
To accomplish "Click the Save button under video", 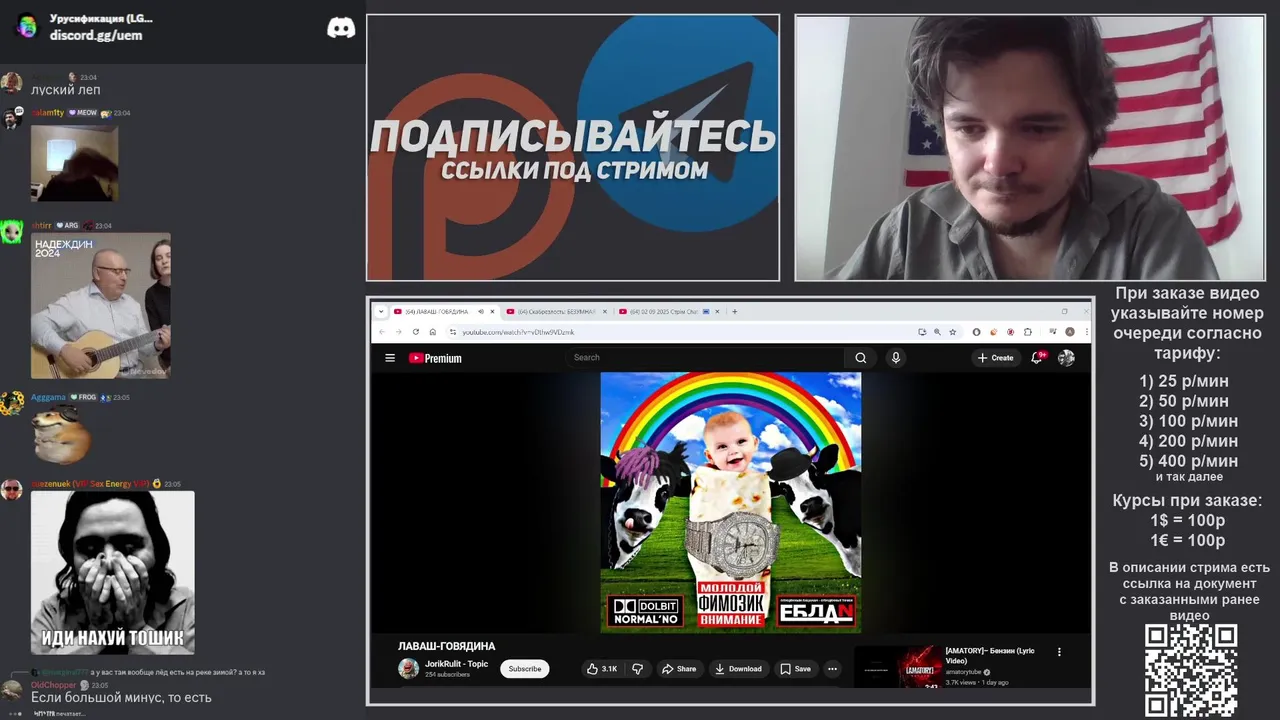I will coord(795,669).
